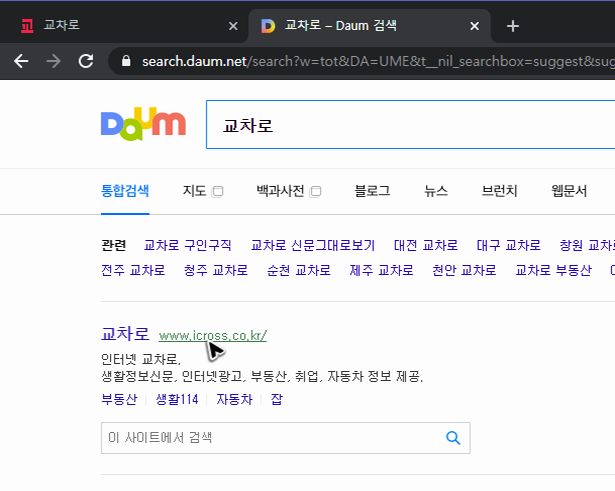
Task: Select the 교차로 – Daum 검색 tab
Action: pos(369,26)
